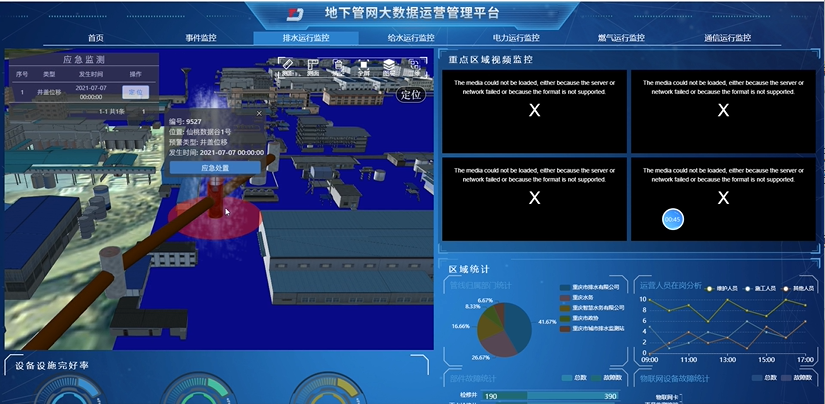This screenshot has height=404, width=825.
Task: Click the 应急监测 panel title
Action: 84,59
